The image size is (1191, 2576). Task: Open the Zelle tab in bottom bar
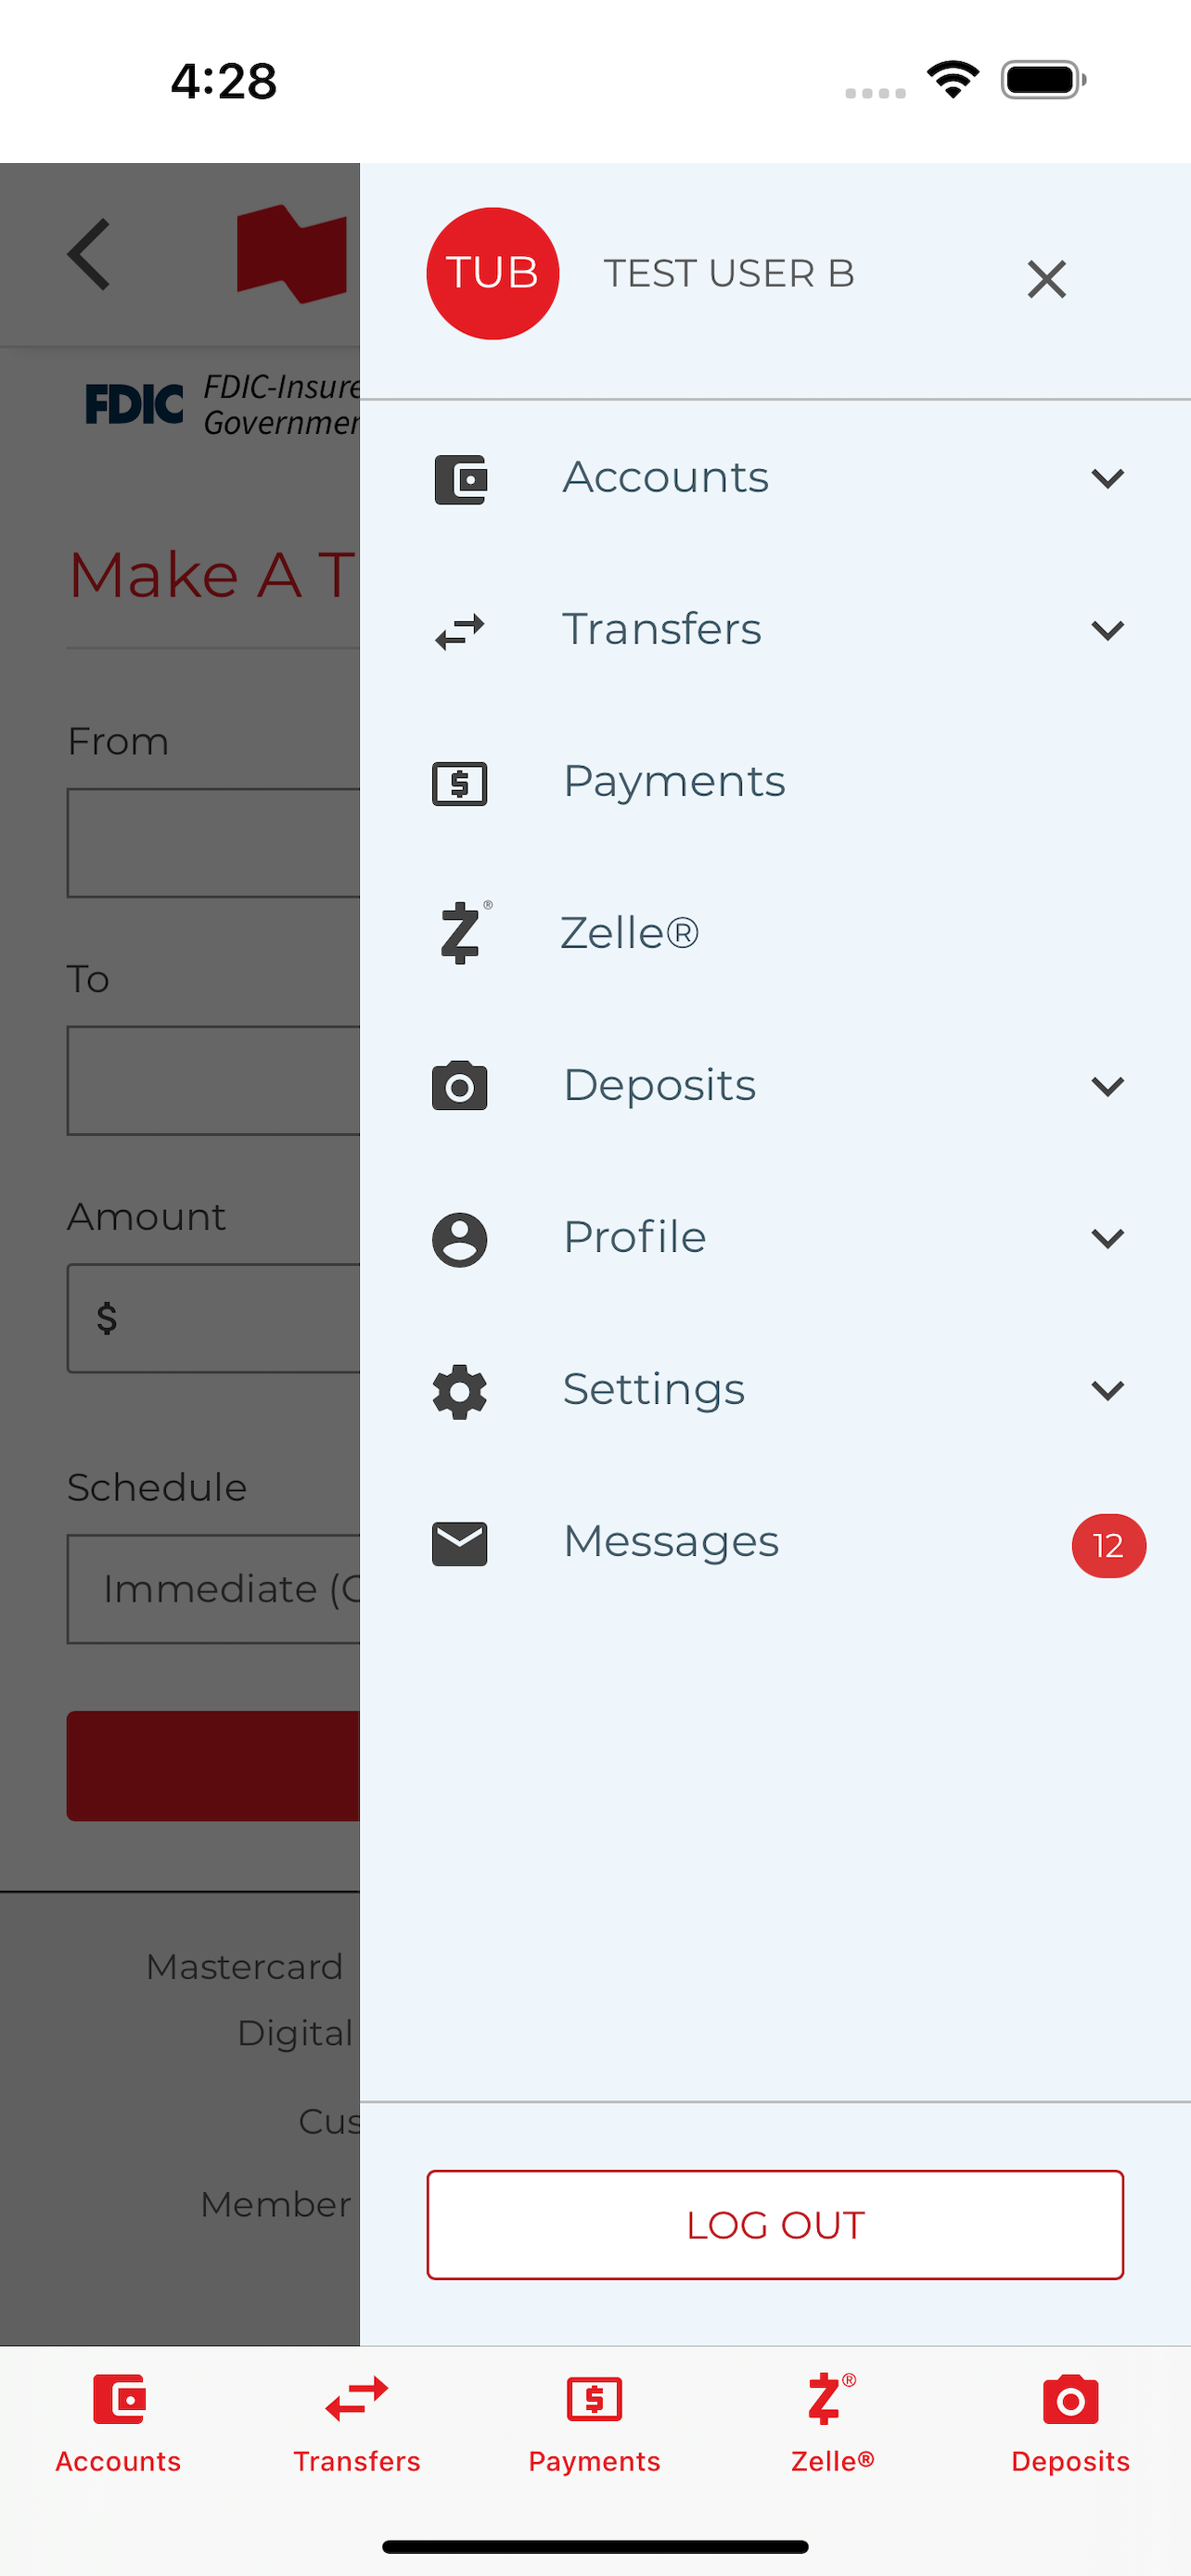point(832,2424)
